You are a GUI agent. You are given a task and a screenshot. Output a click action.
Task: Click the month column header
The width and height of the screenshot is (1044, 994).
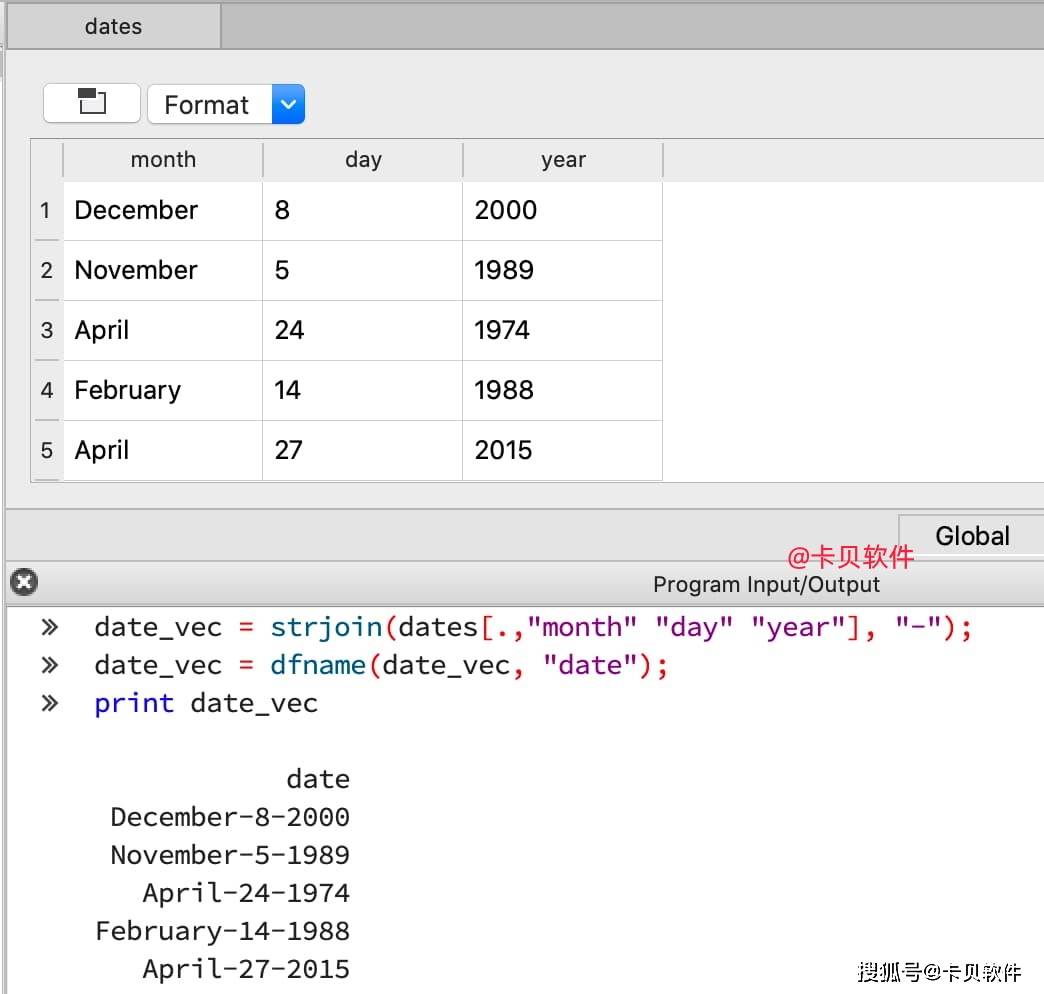coord(163,160)
